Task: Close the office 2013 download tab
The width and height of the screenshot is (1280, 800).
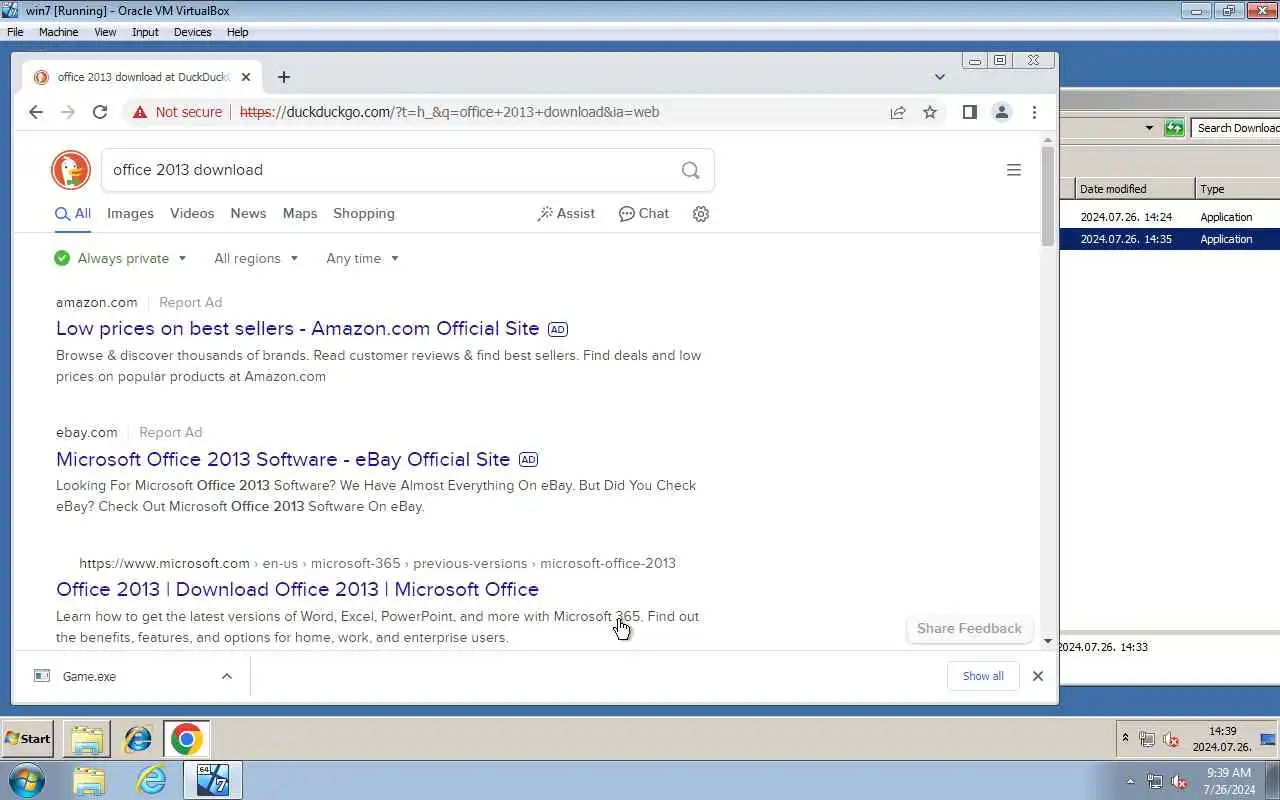Action: (246, 77)
